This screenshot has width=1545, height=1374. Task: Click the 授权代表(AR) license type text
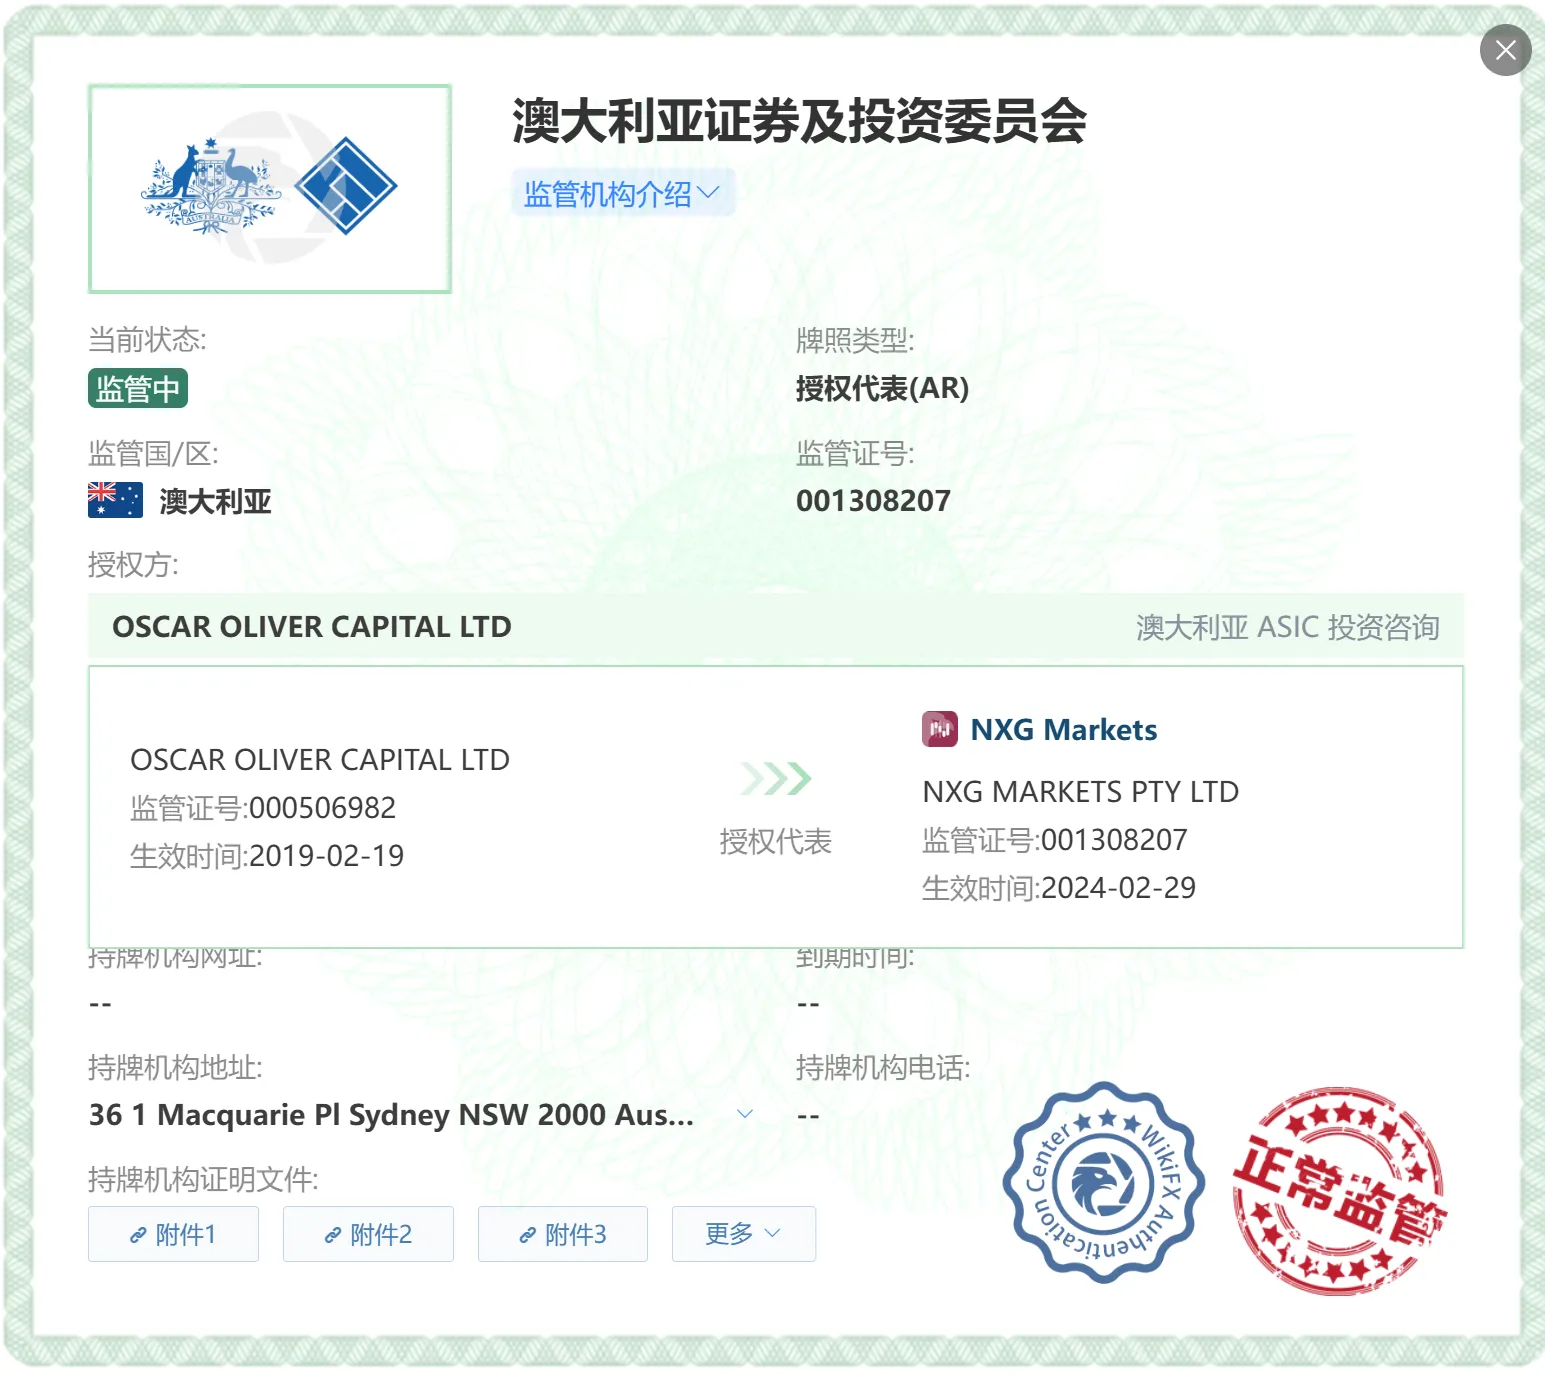click(882, 388)
